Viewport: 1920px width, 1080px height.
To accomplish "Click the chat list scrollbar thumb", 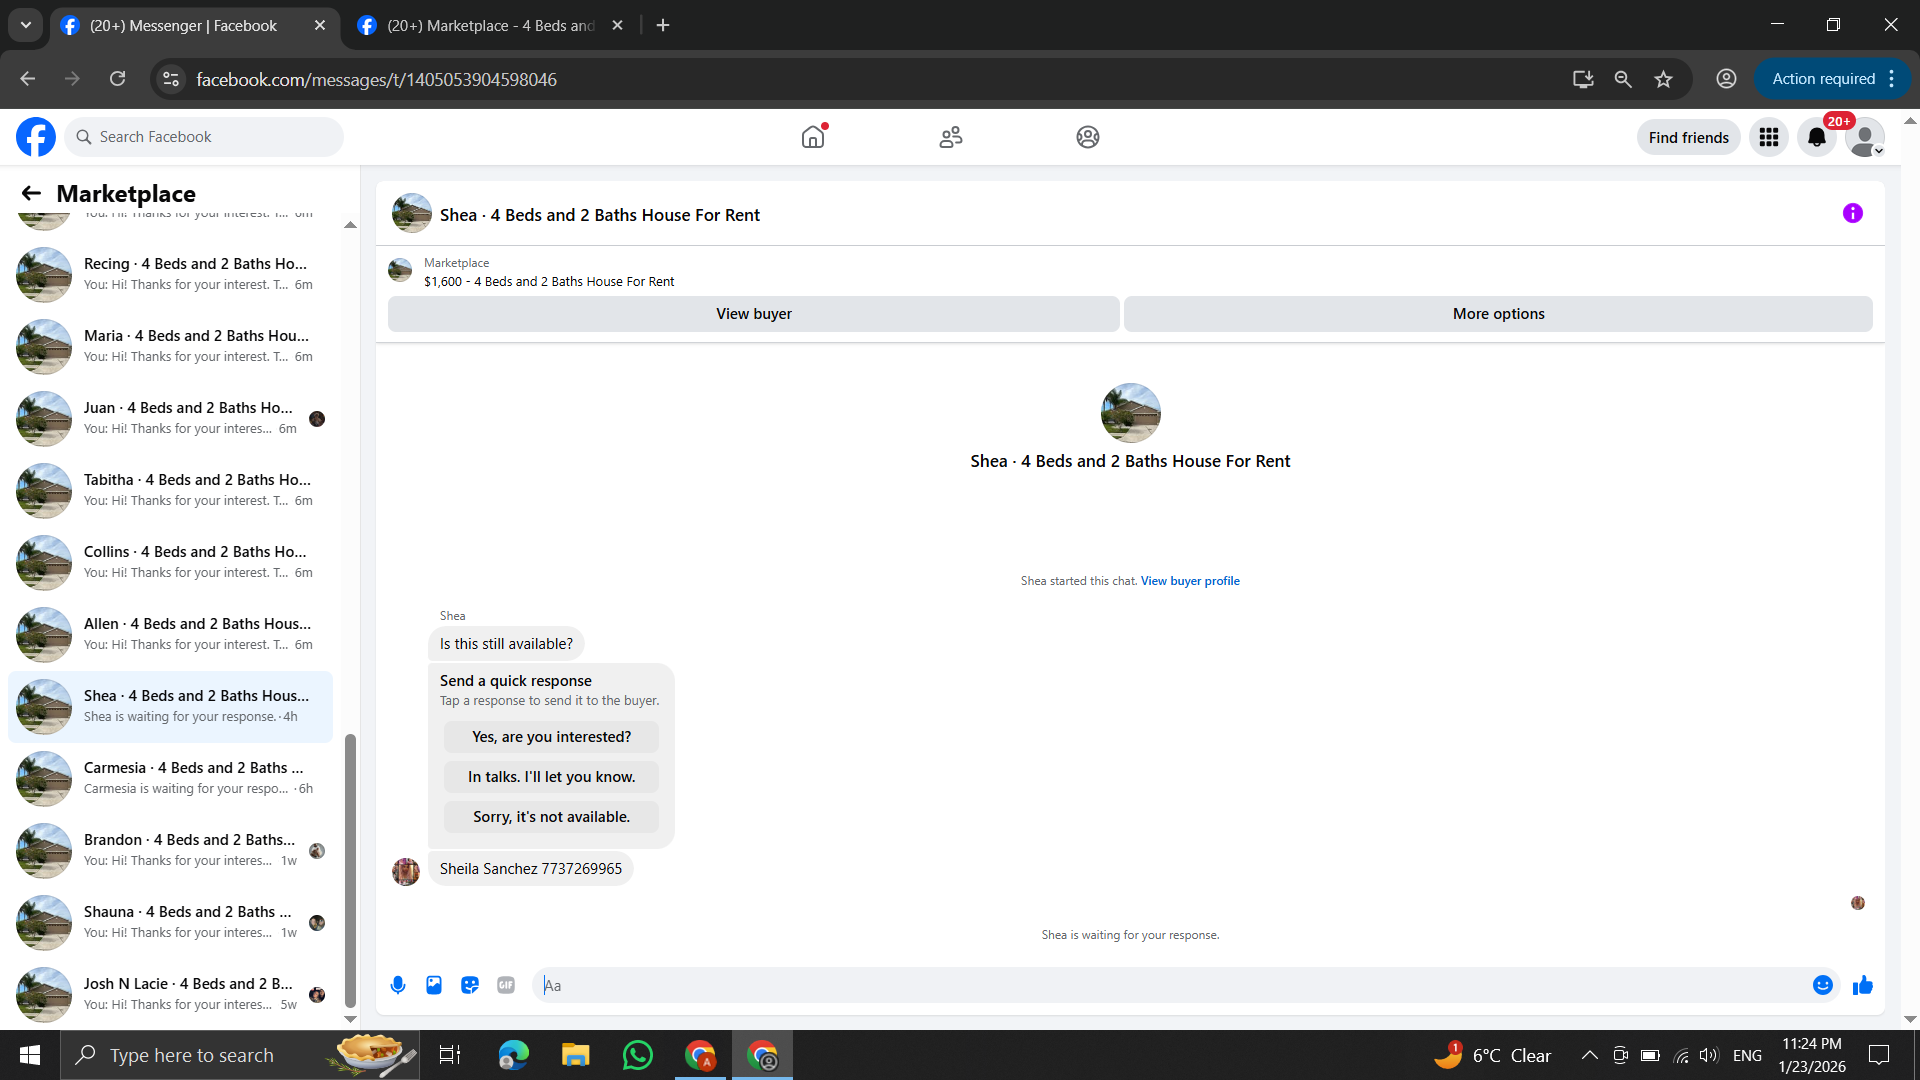I will (x=350, y=870).
